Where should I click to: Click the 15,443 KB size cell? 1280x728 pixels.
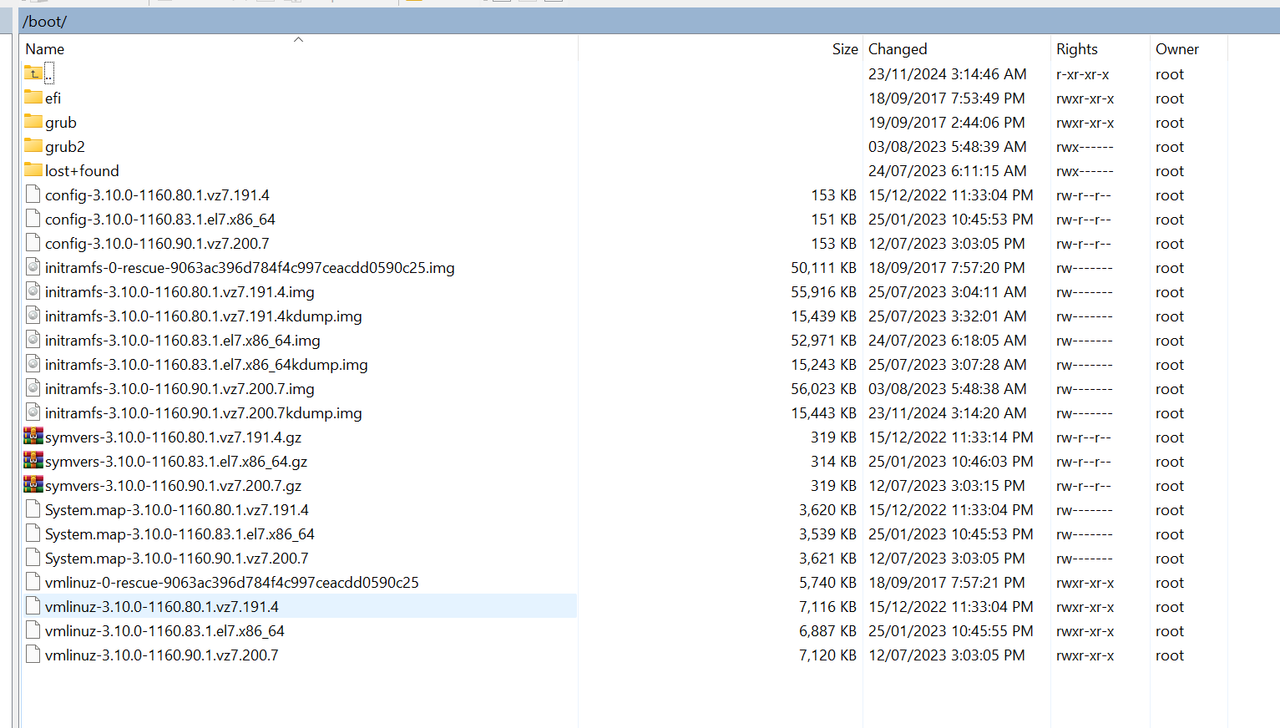tap(823, 413)
